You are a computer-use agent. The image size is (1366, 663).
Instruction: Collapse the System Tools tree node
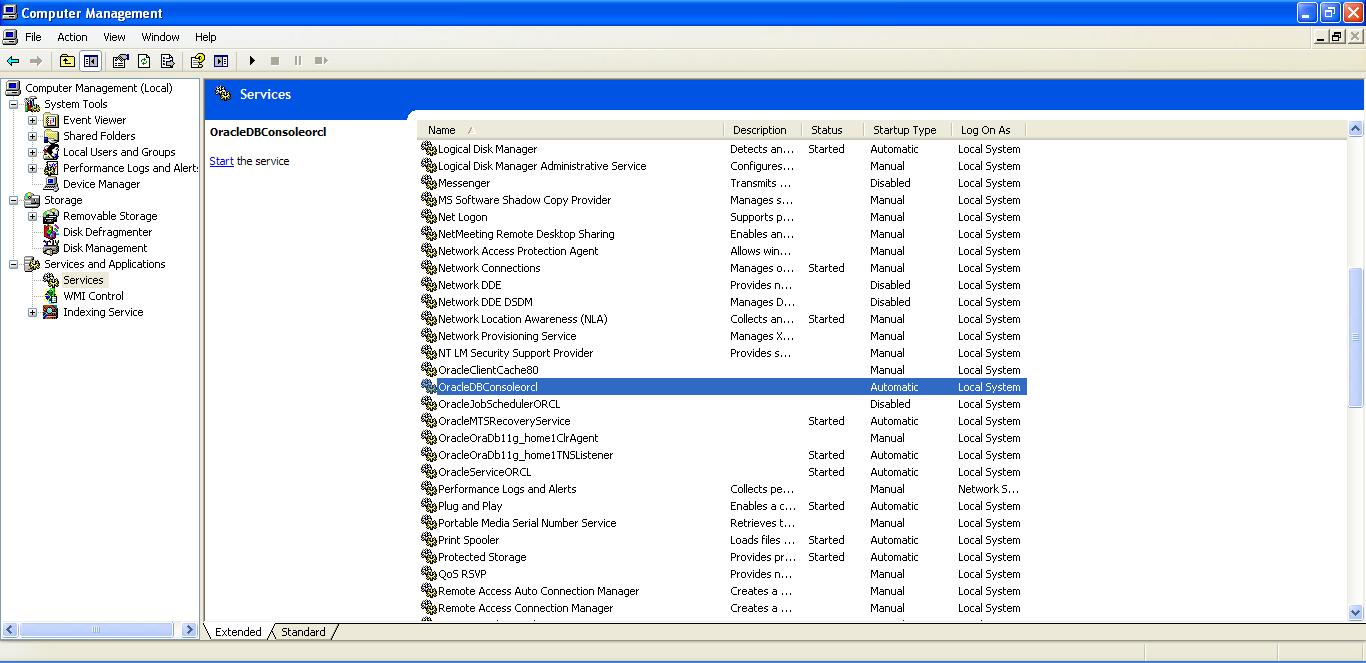(x=14, y=104)
